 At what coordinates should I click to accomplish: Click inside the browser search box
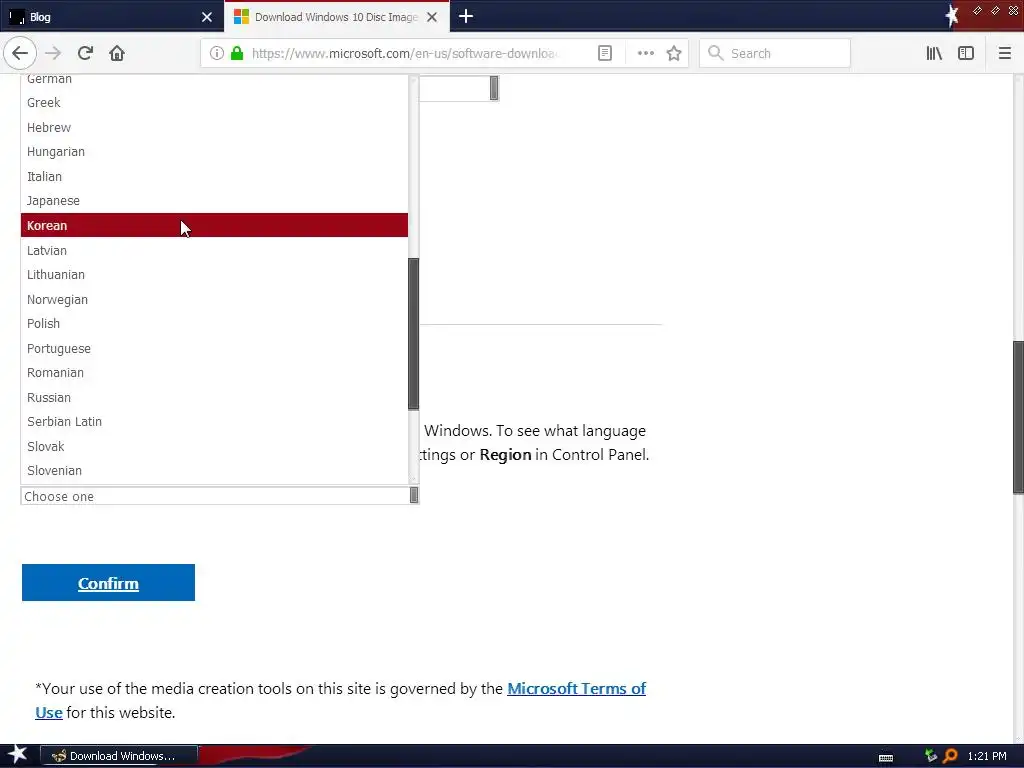coord(775,53)
